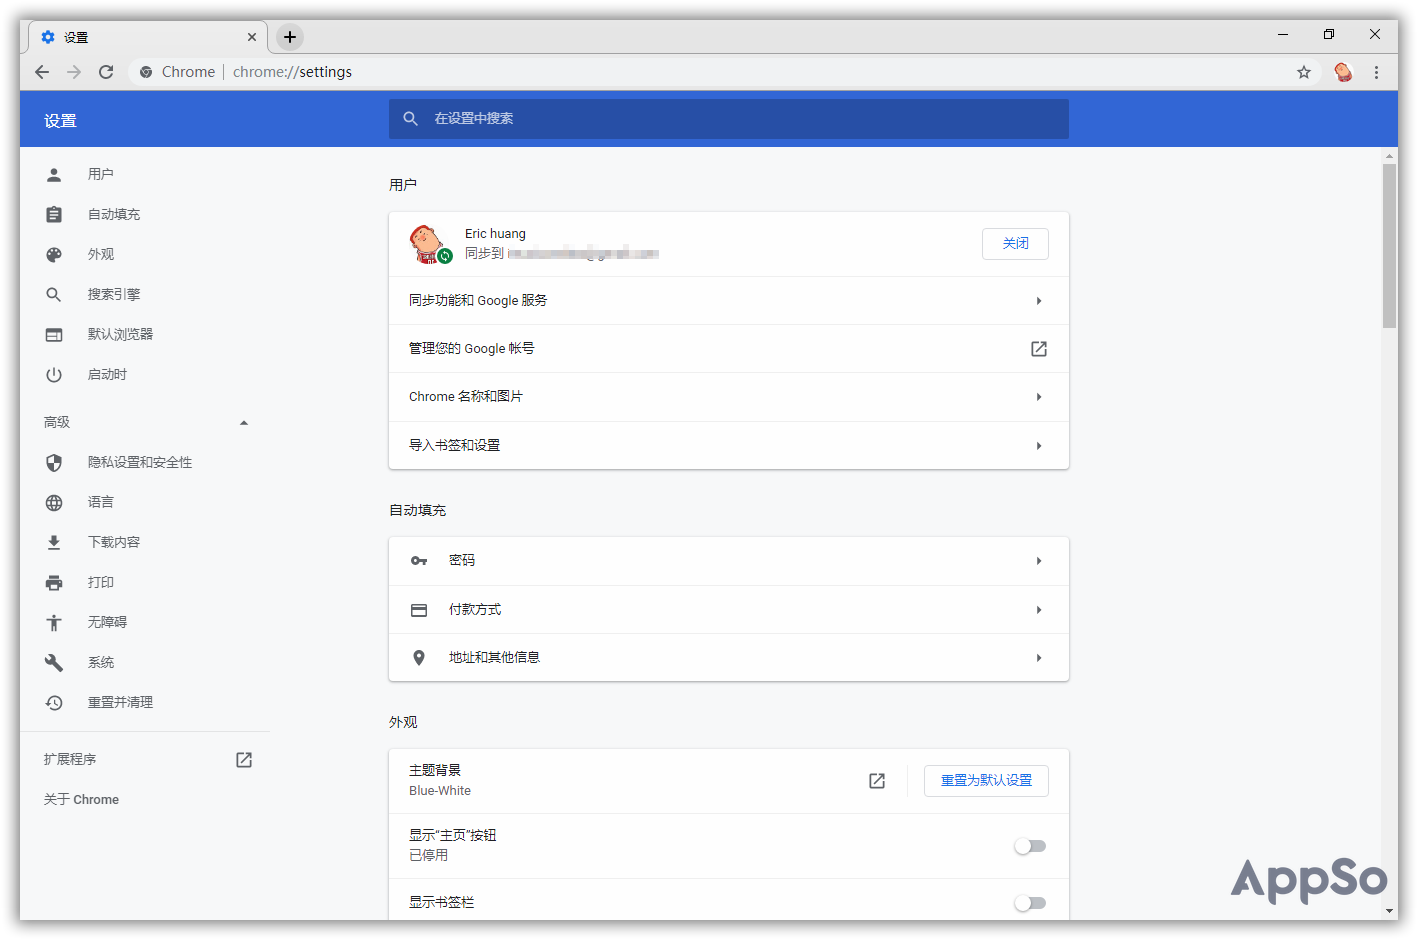This screenshot has width=1418, height=940.
Task: Click the 主题背景 Blue-White text
Action: [x=440, y=791]
